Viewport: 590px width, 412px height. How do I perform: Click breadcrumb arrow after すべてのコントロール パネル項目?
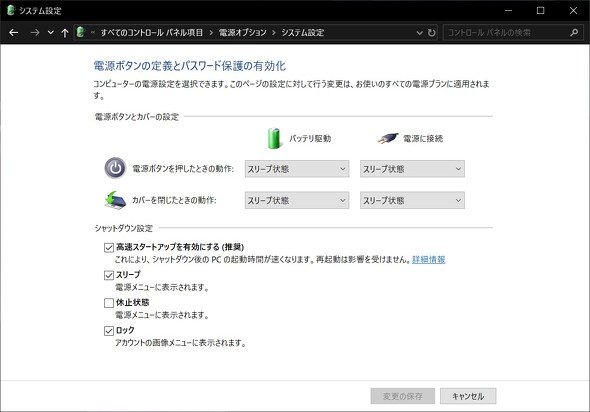[x=211, y=33]
